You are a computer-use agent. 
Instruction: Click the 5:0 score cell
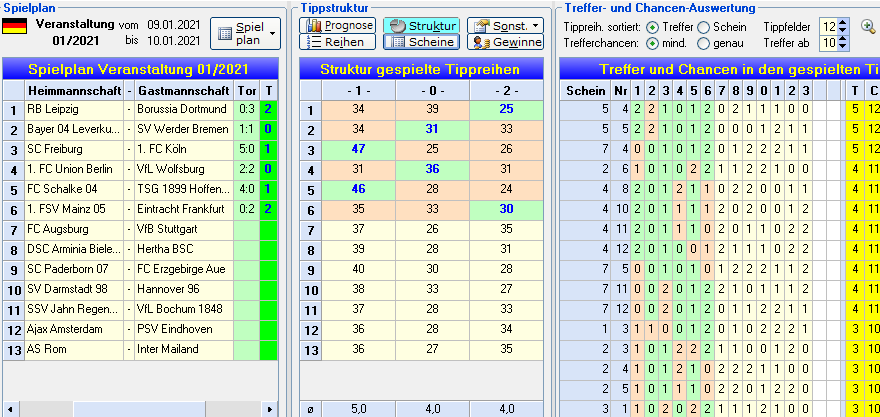246,149
